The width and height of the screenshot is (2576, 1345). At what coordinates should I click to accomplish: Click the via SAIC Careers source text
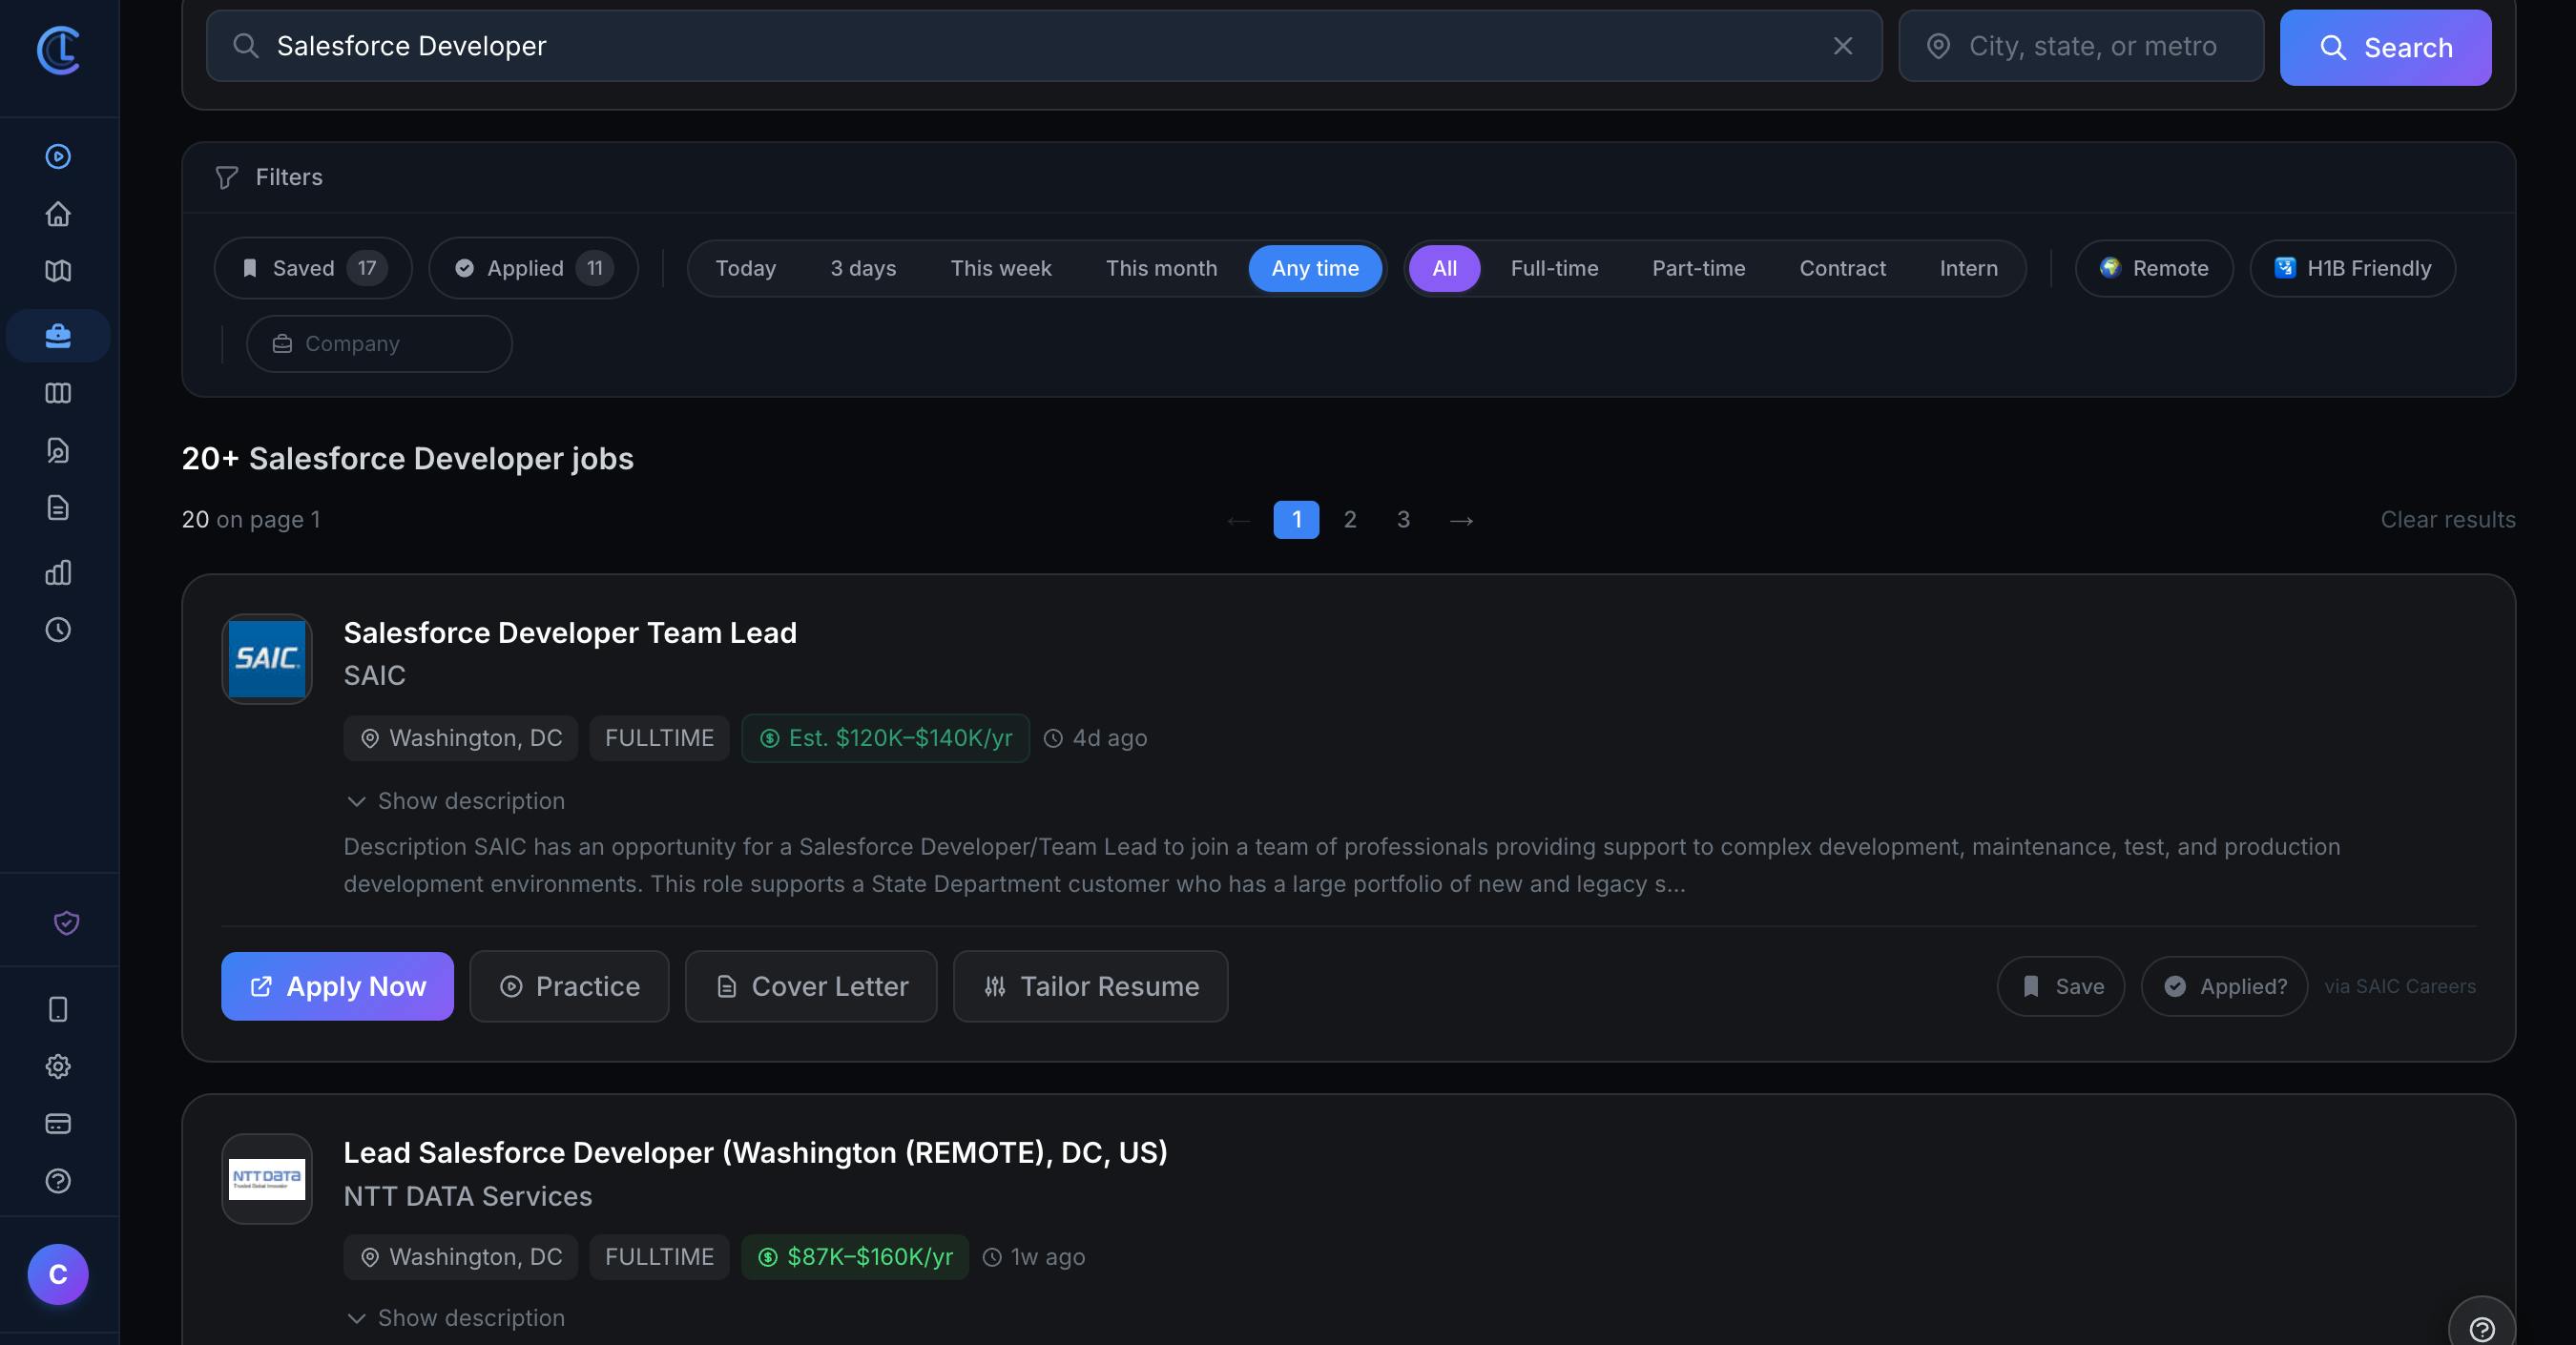coord(2400,986)
